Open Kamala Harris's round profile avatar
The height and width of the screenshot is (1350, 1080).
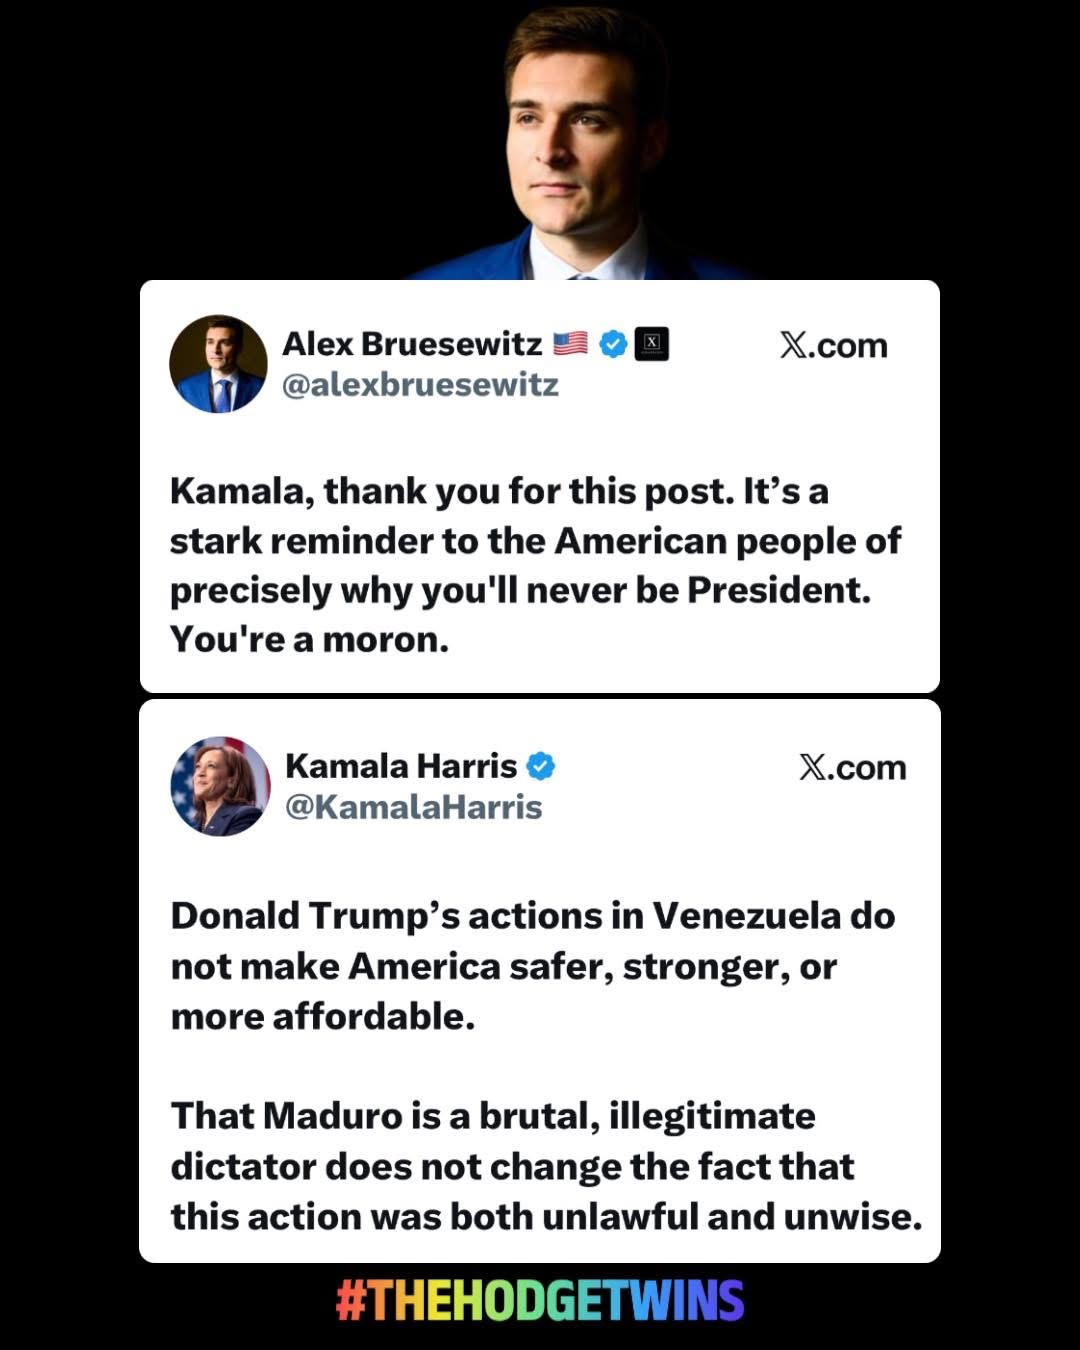click(x=220, y=786)
